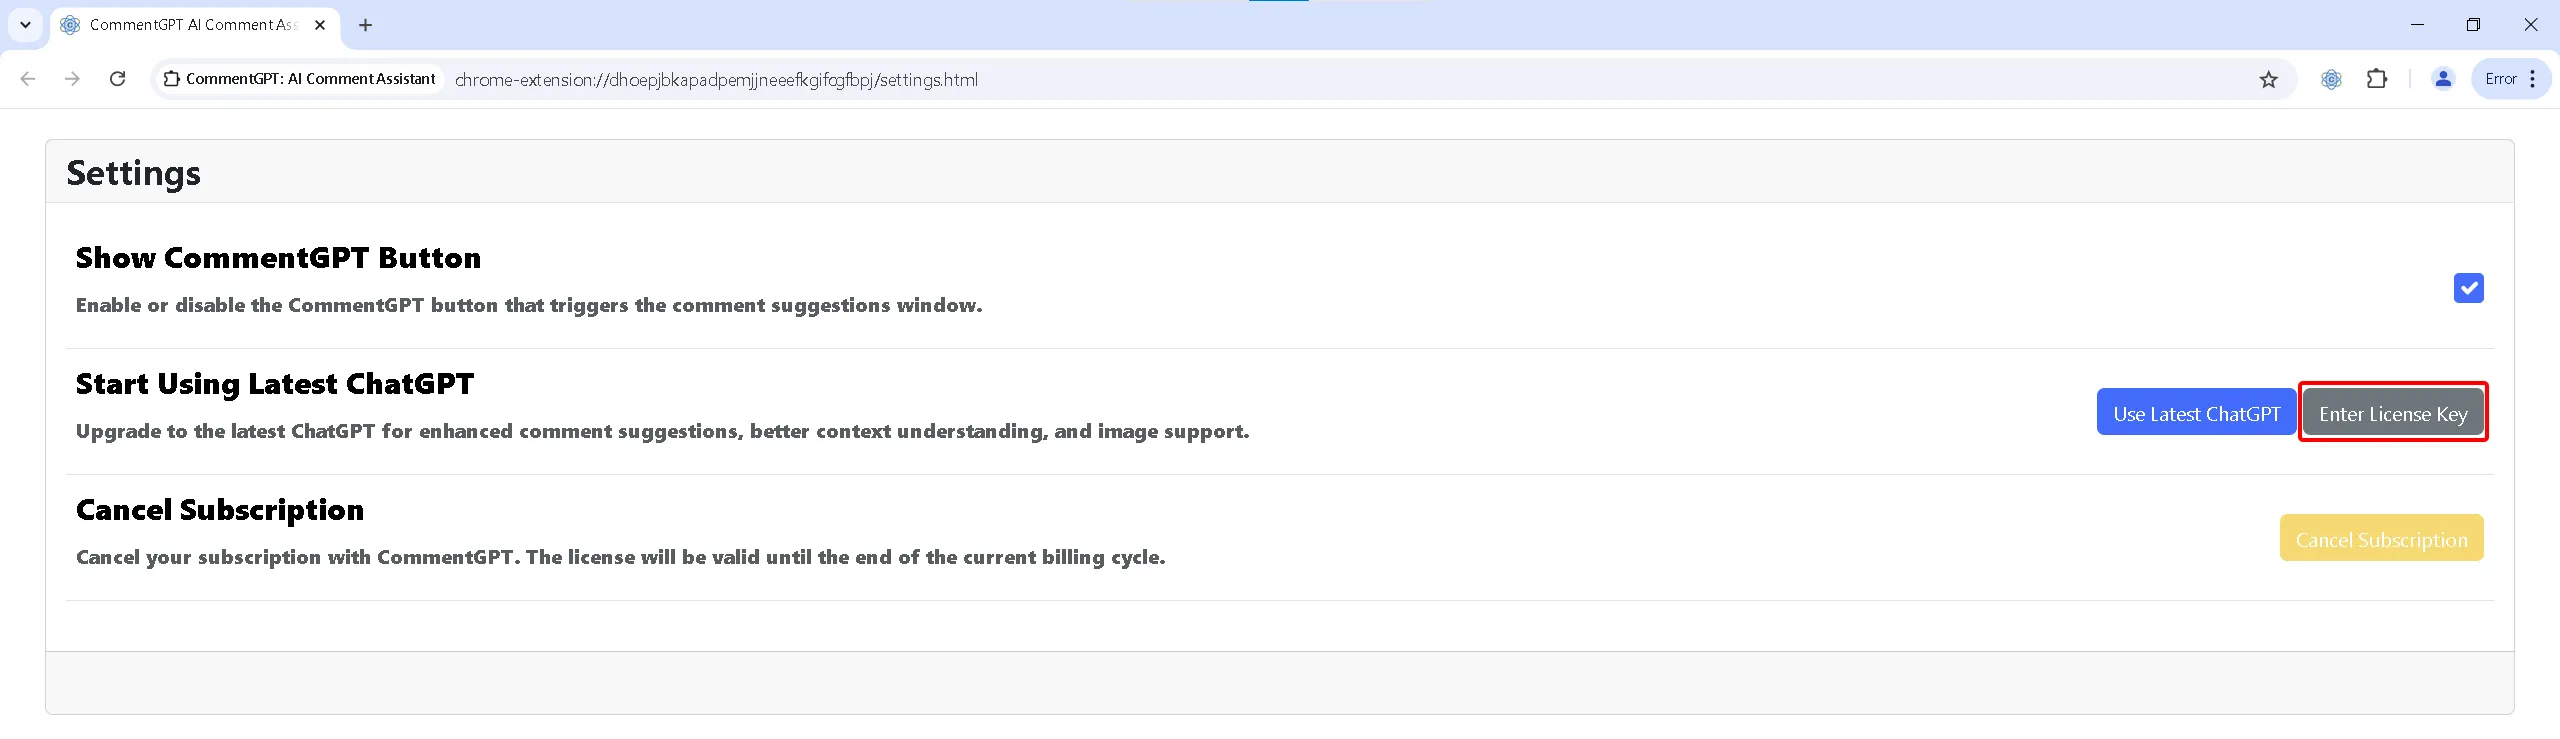
Task: Go back to the previous page
Action: (x=28, y=79)
